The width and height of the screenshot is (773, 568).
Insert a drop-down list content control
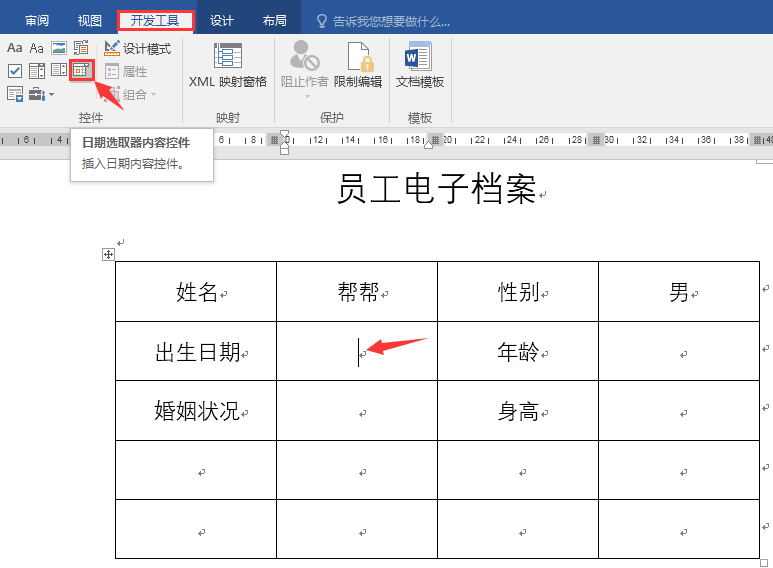[59, 70]
